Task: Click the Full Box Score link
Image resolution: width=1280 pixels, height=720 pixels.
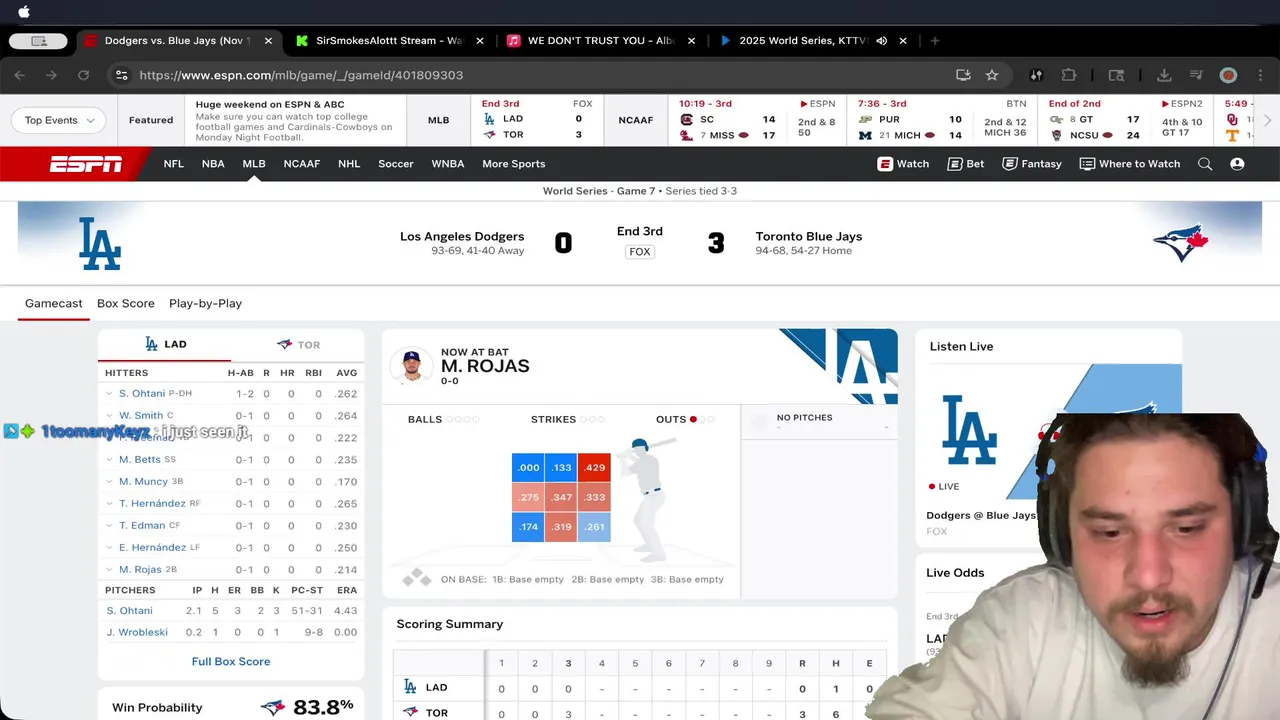Action: 231,661
